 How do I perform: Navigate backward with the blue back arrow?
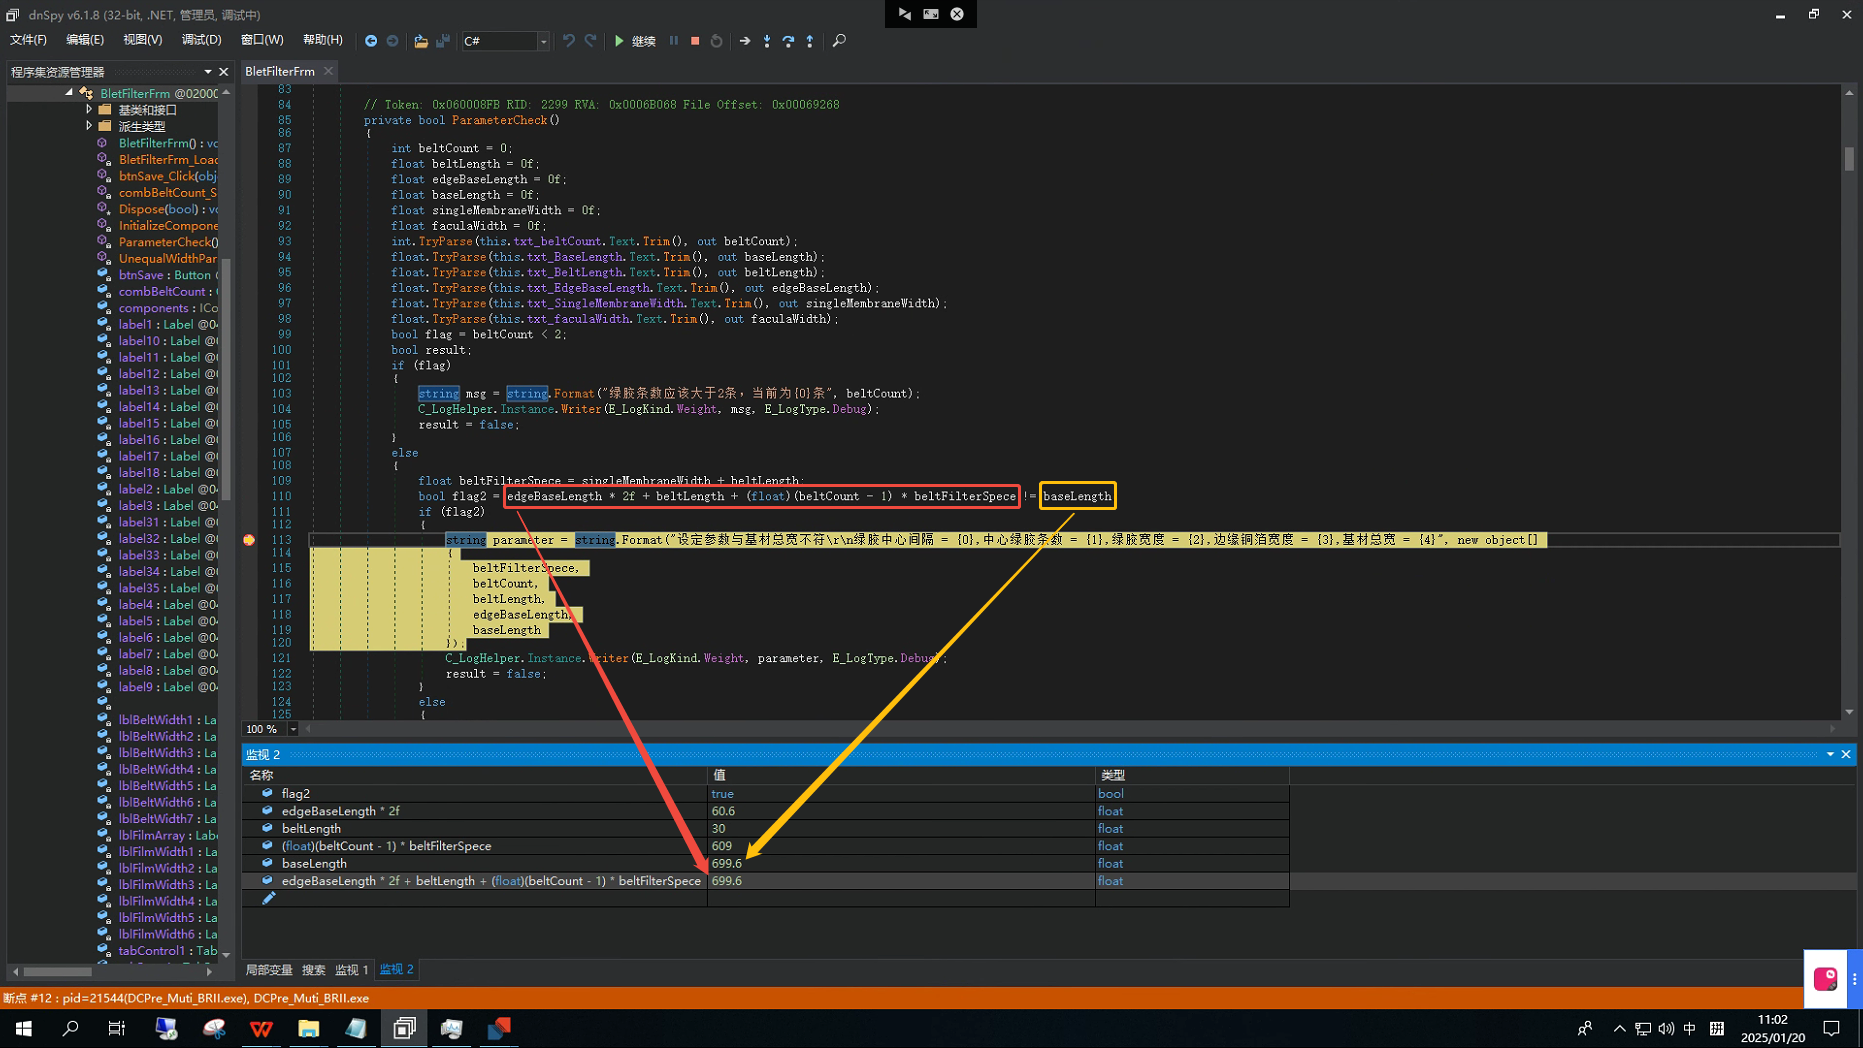[371, 41]
